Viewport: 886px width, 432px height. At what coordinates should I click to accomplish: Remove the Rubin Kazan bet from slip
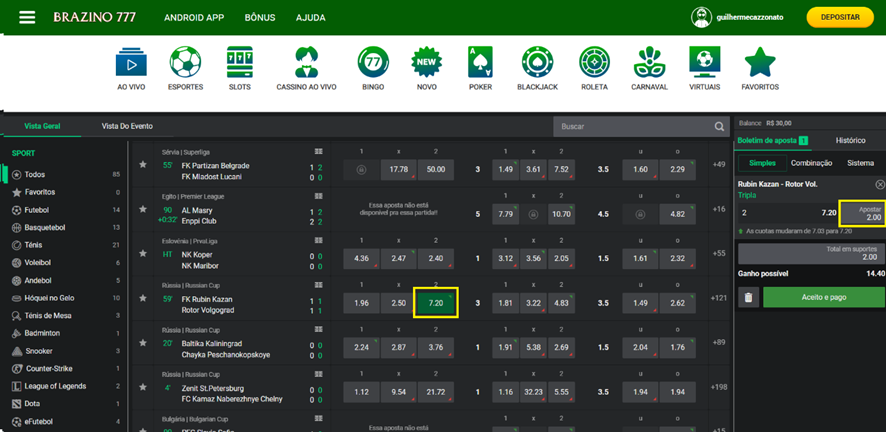coord(880,185)
